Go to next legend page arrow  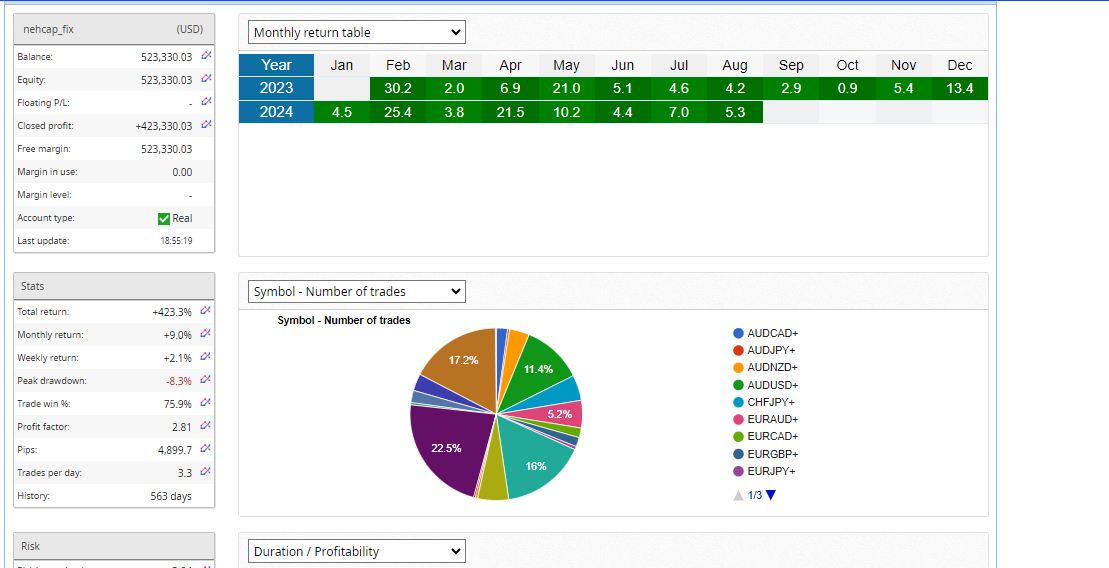[771, 495]
